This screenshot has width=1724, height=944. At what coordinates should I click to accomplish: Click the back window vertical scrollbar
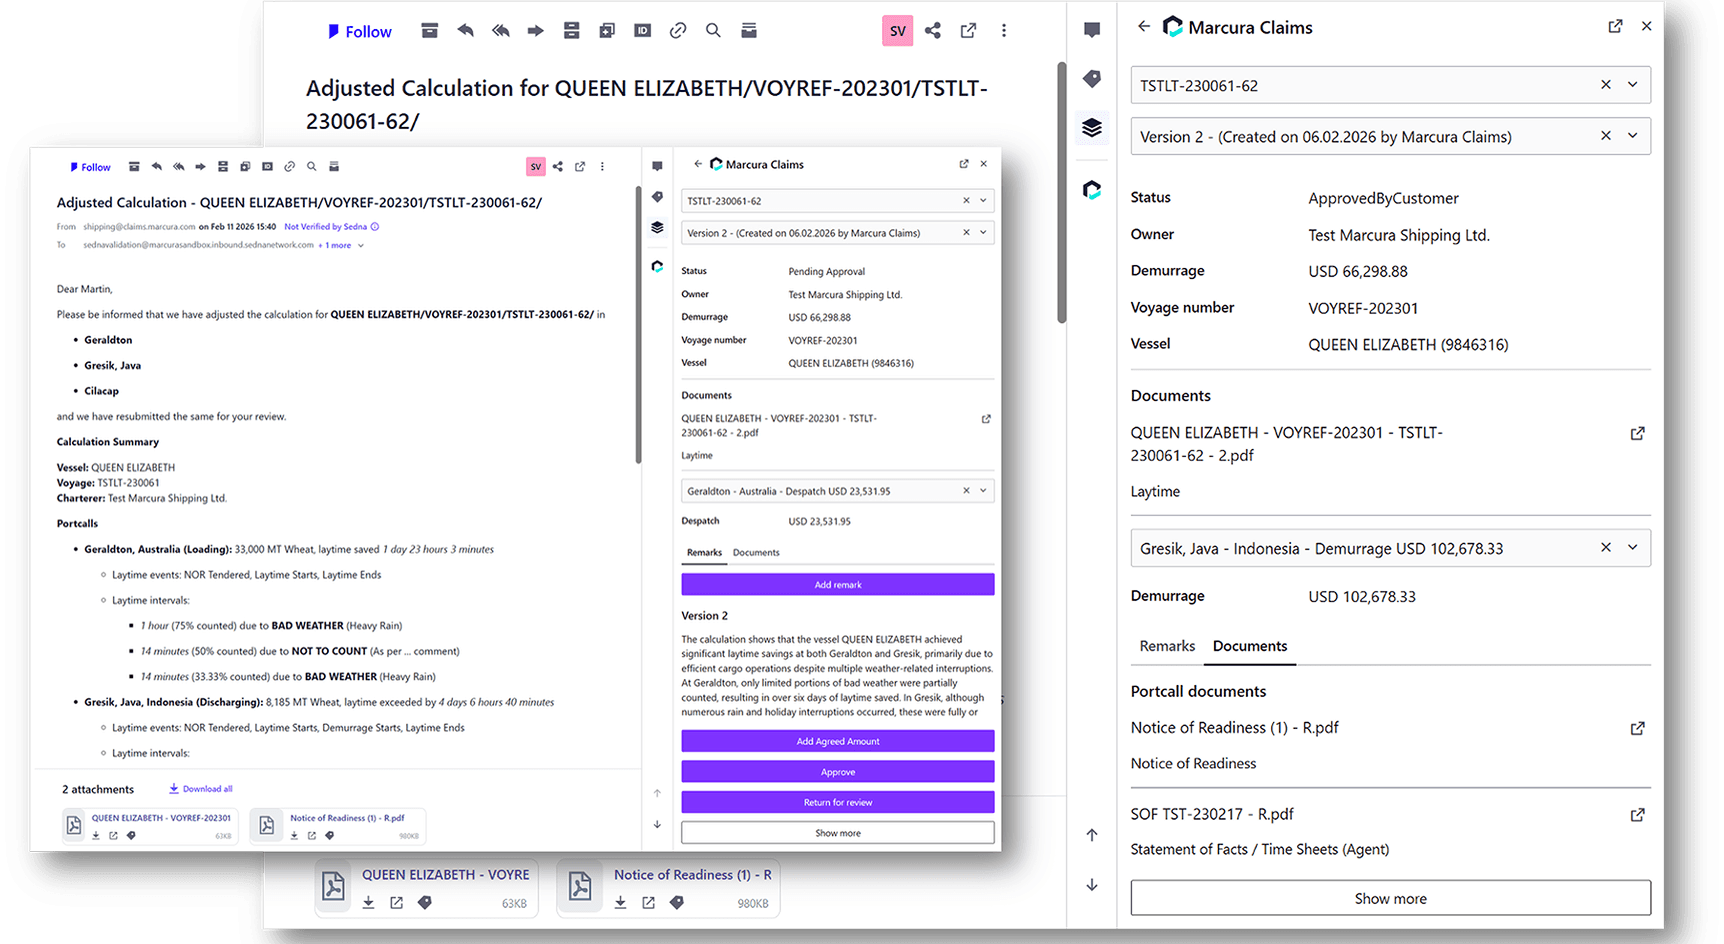[1061, 192]
